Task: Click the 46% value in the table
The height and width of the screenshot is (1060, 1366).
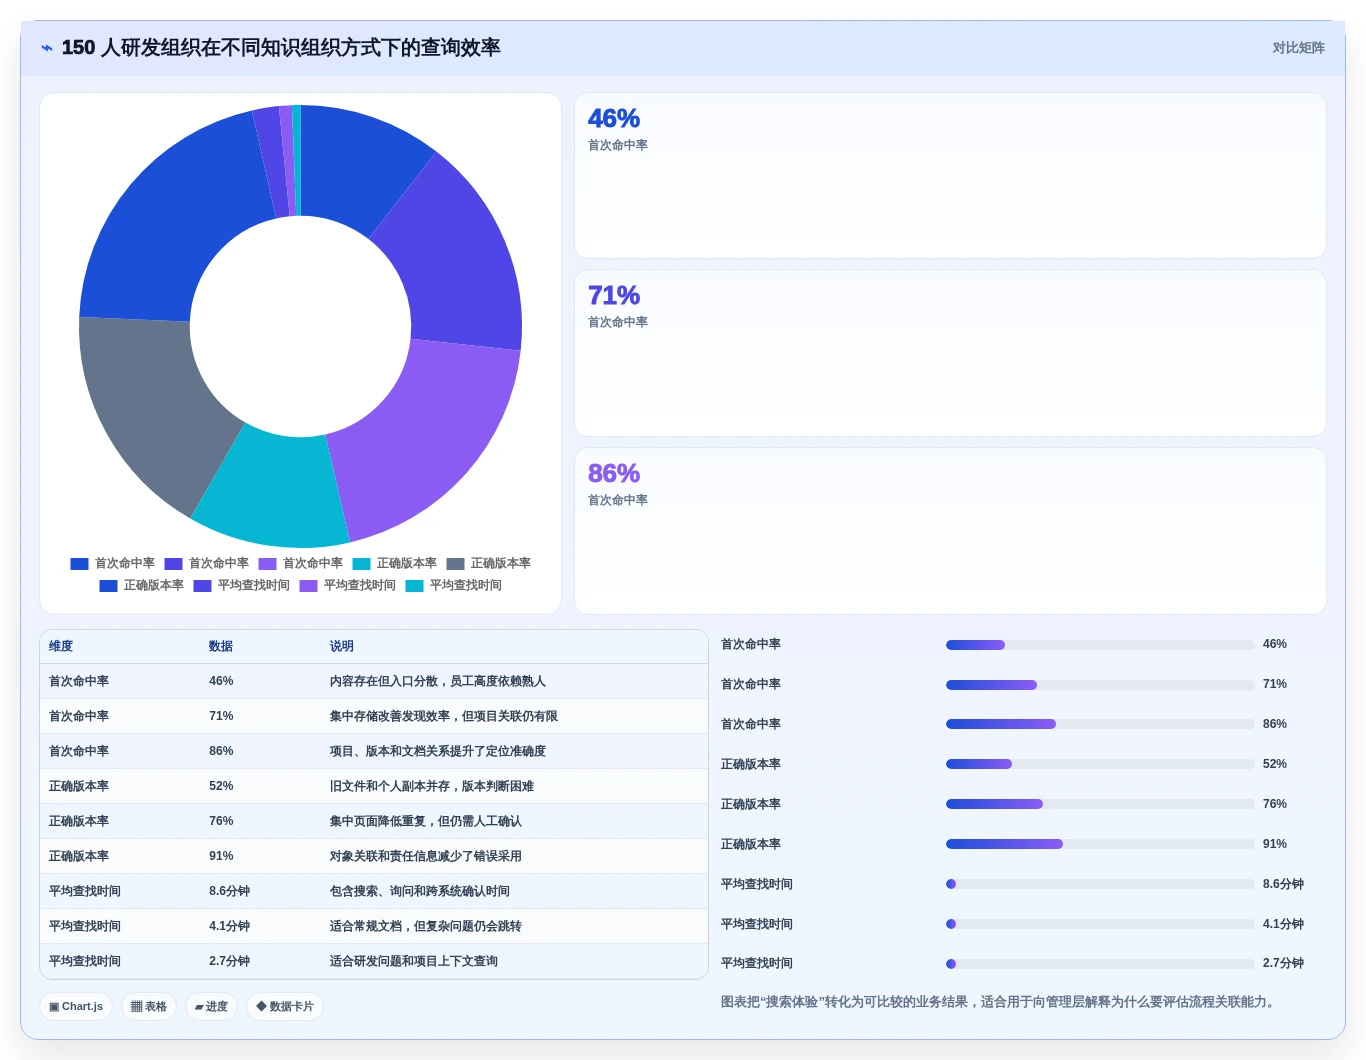Action: tap(221, 681)
